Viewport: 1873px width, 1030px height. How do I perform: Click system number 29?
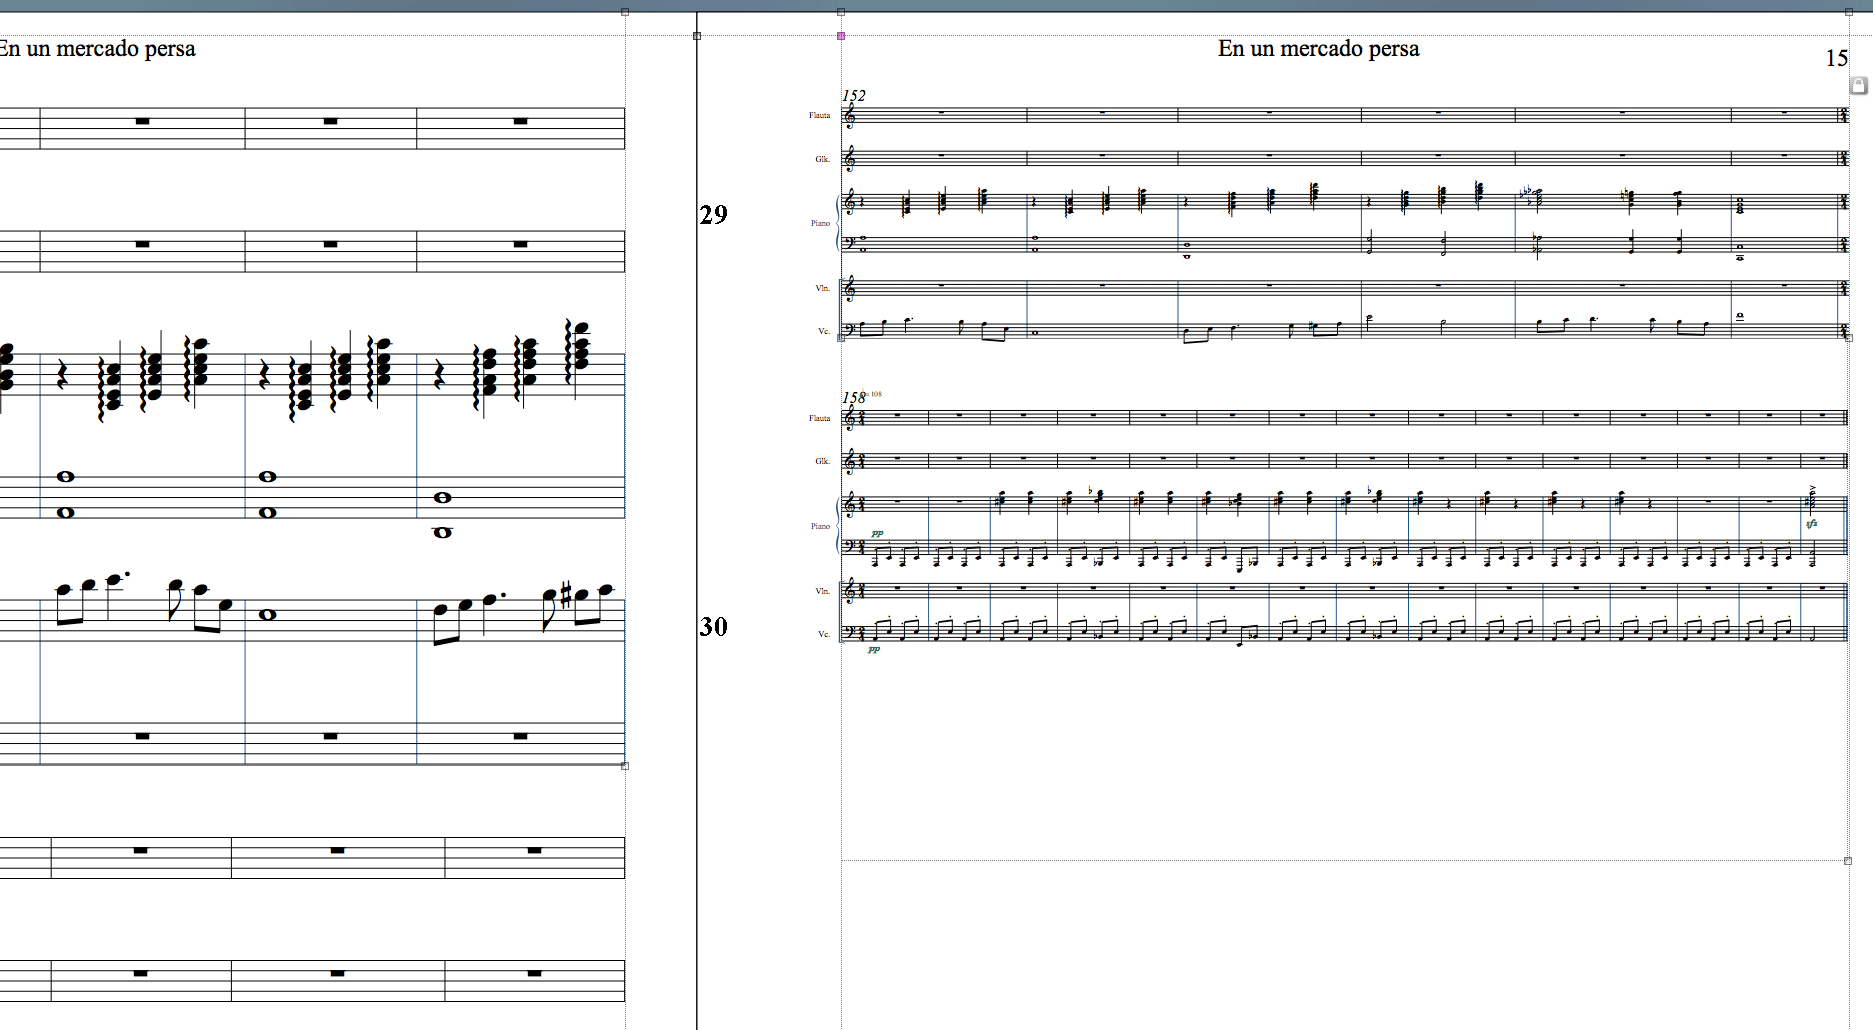coord(713,214)
